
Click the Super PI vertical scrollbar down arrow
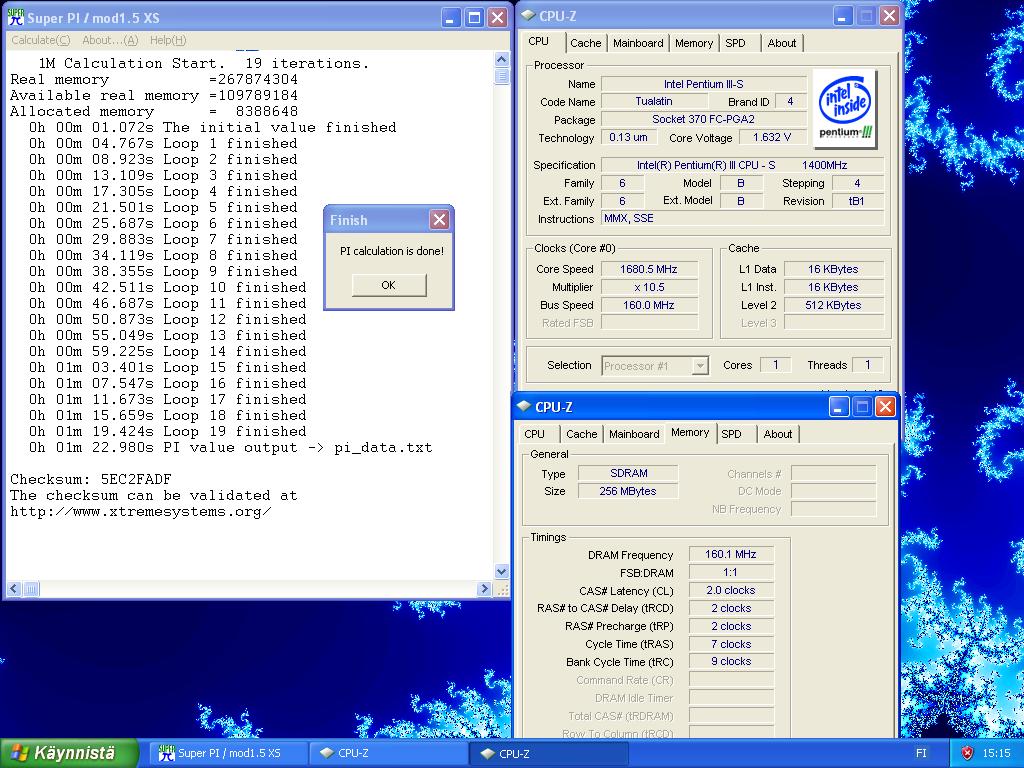coord(502,571)
